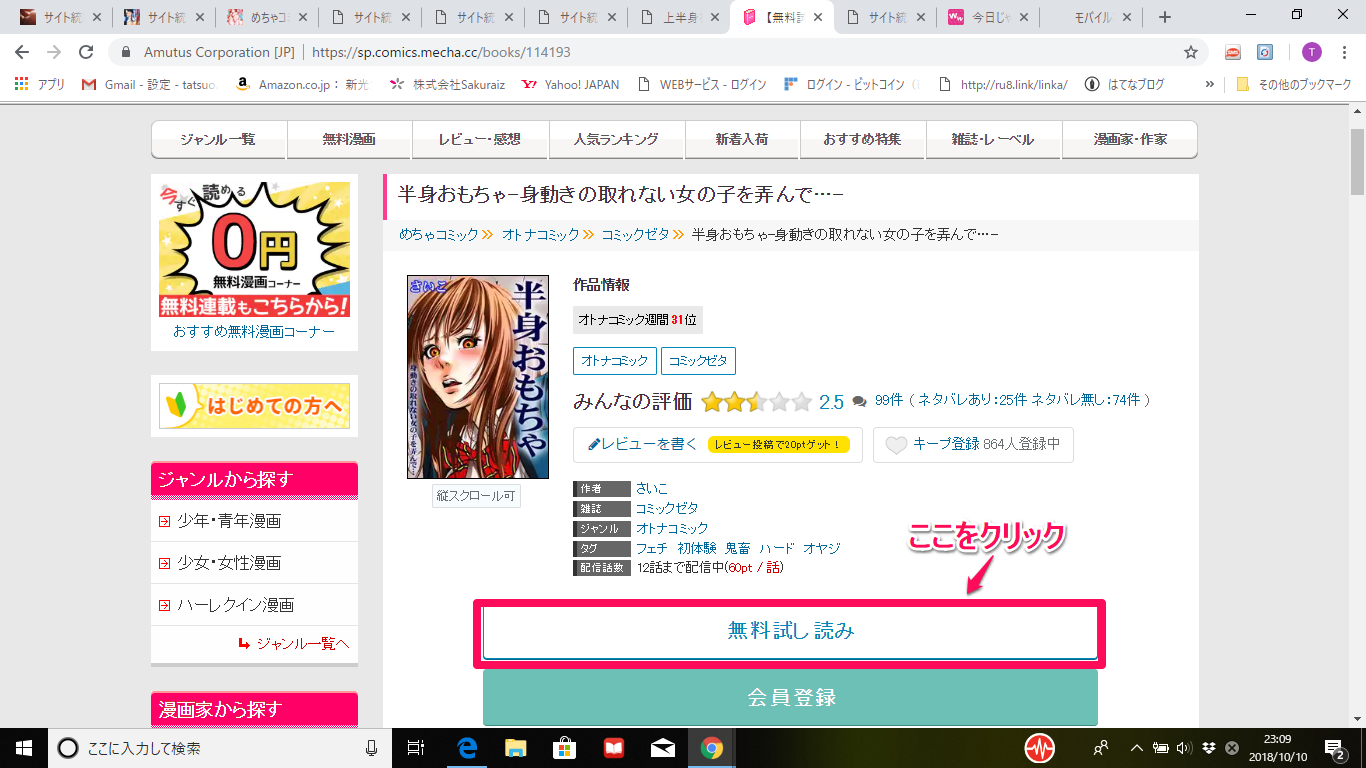Open the その他のブックマーク folder
Viewport: 1366px width, 768px height.
(x=1294, y=85)
